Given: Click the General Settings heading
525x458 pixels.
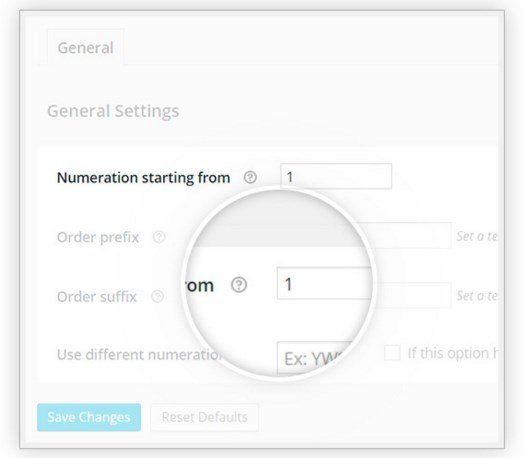Looking at the screenshot, I should [113, 111].
